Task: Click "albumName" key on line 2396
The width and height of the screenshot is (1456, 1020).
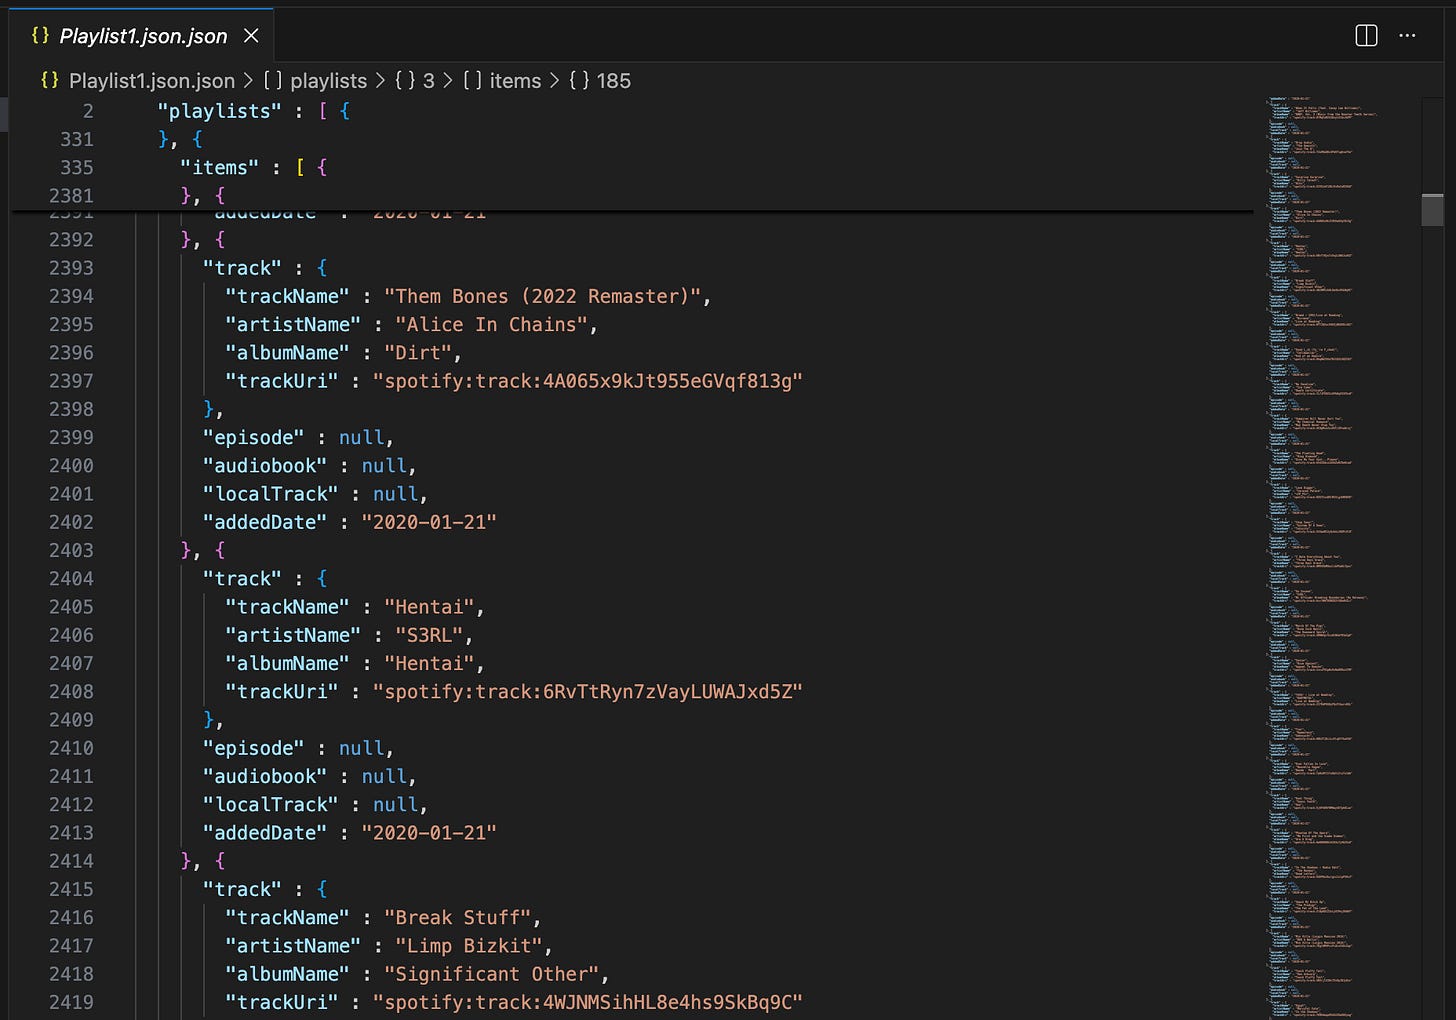Action: (287, 353)
